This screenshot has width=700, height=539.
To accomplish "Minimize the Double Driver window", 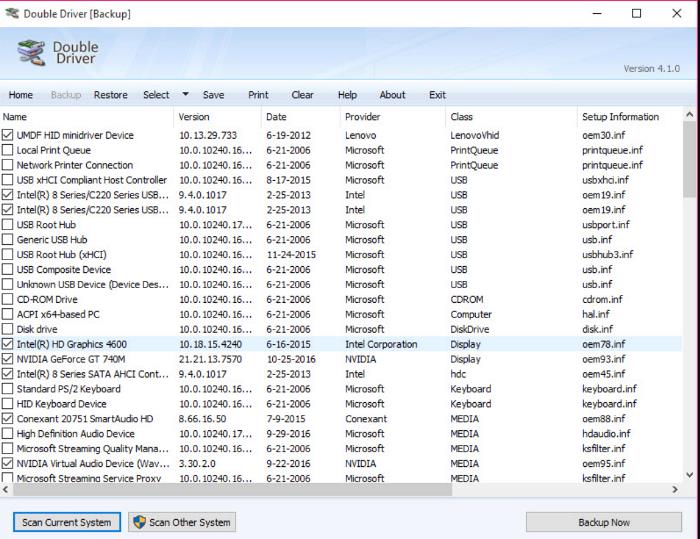I will pyautogui.click(x=597, y=13).
